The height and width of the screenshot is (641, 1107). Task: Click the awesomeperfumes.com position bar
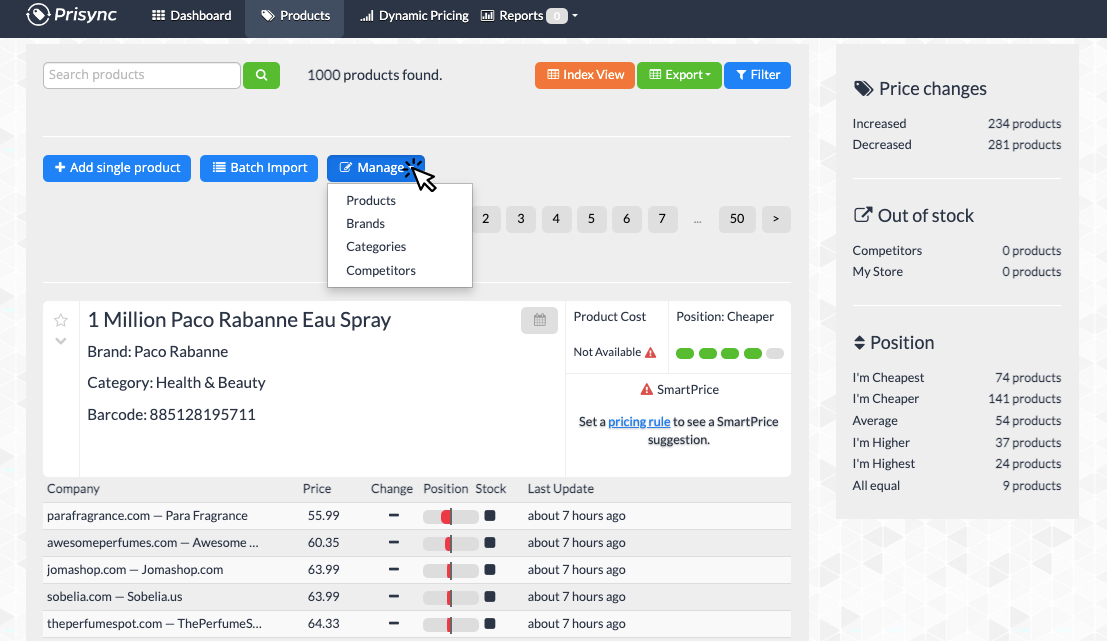tap(450, 543)
